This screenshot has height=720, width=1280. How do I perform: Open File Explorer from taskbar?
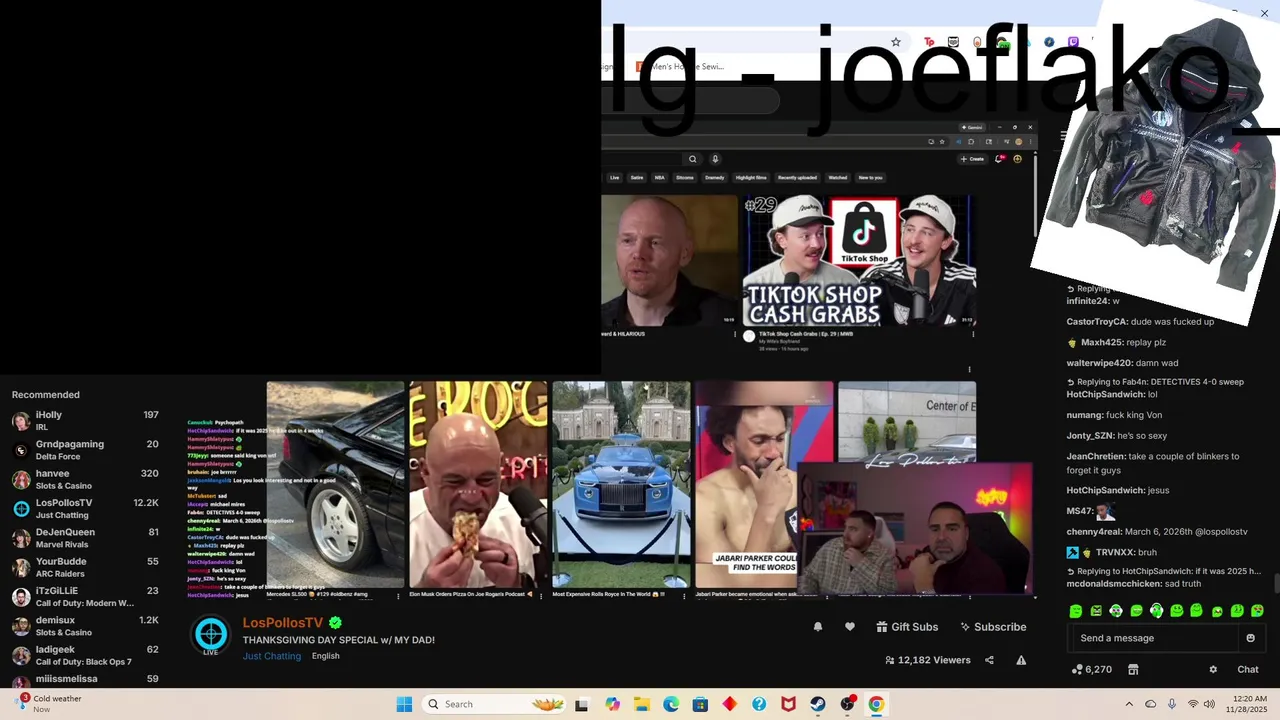coord(641,704)
